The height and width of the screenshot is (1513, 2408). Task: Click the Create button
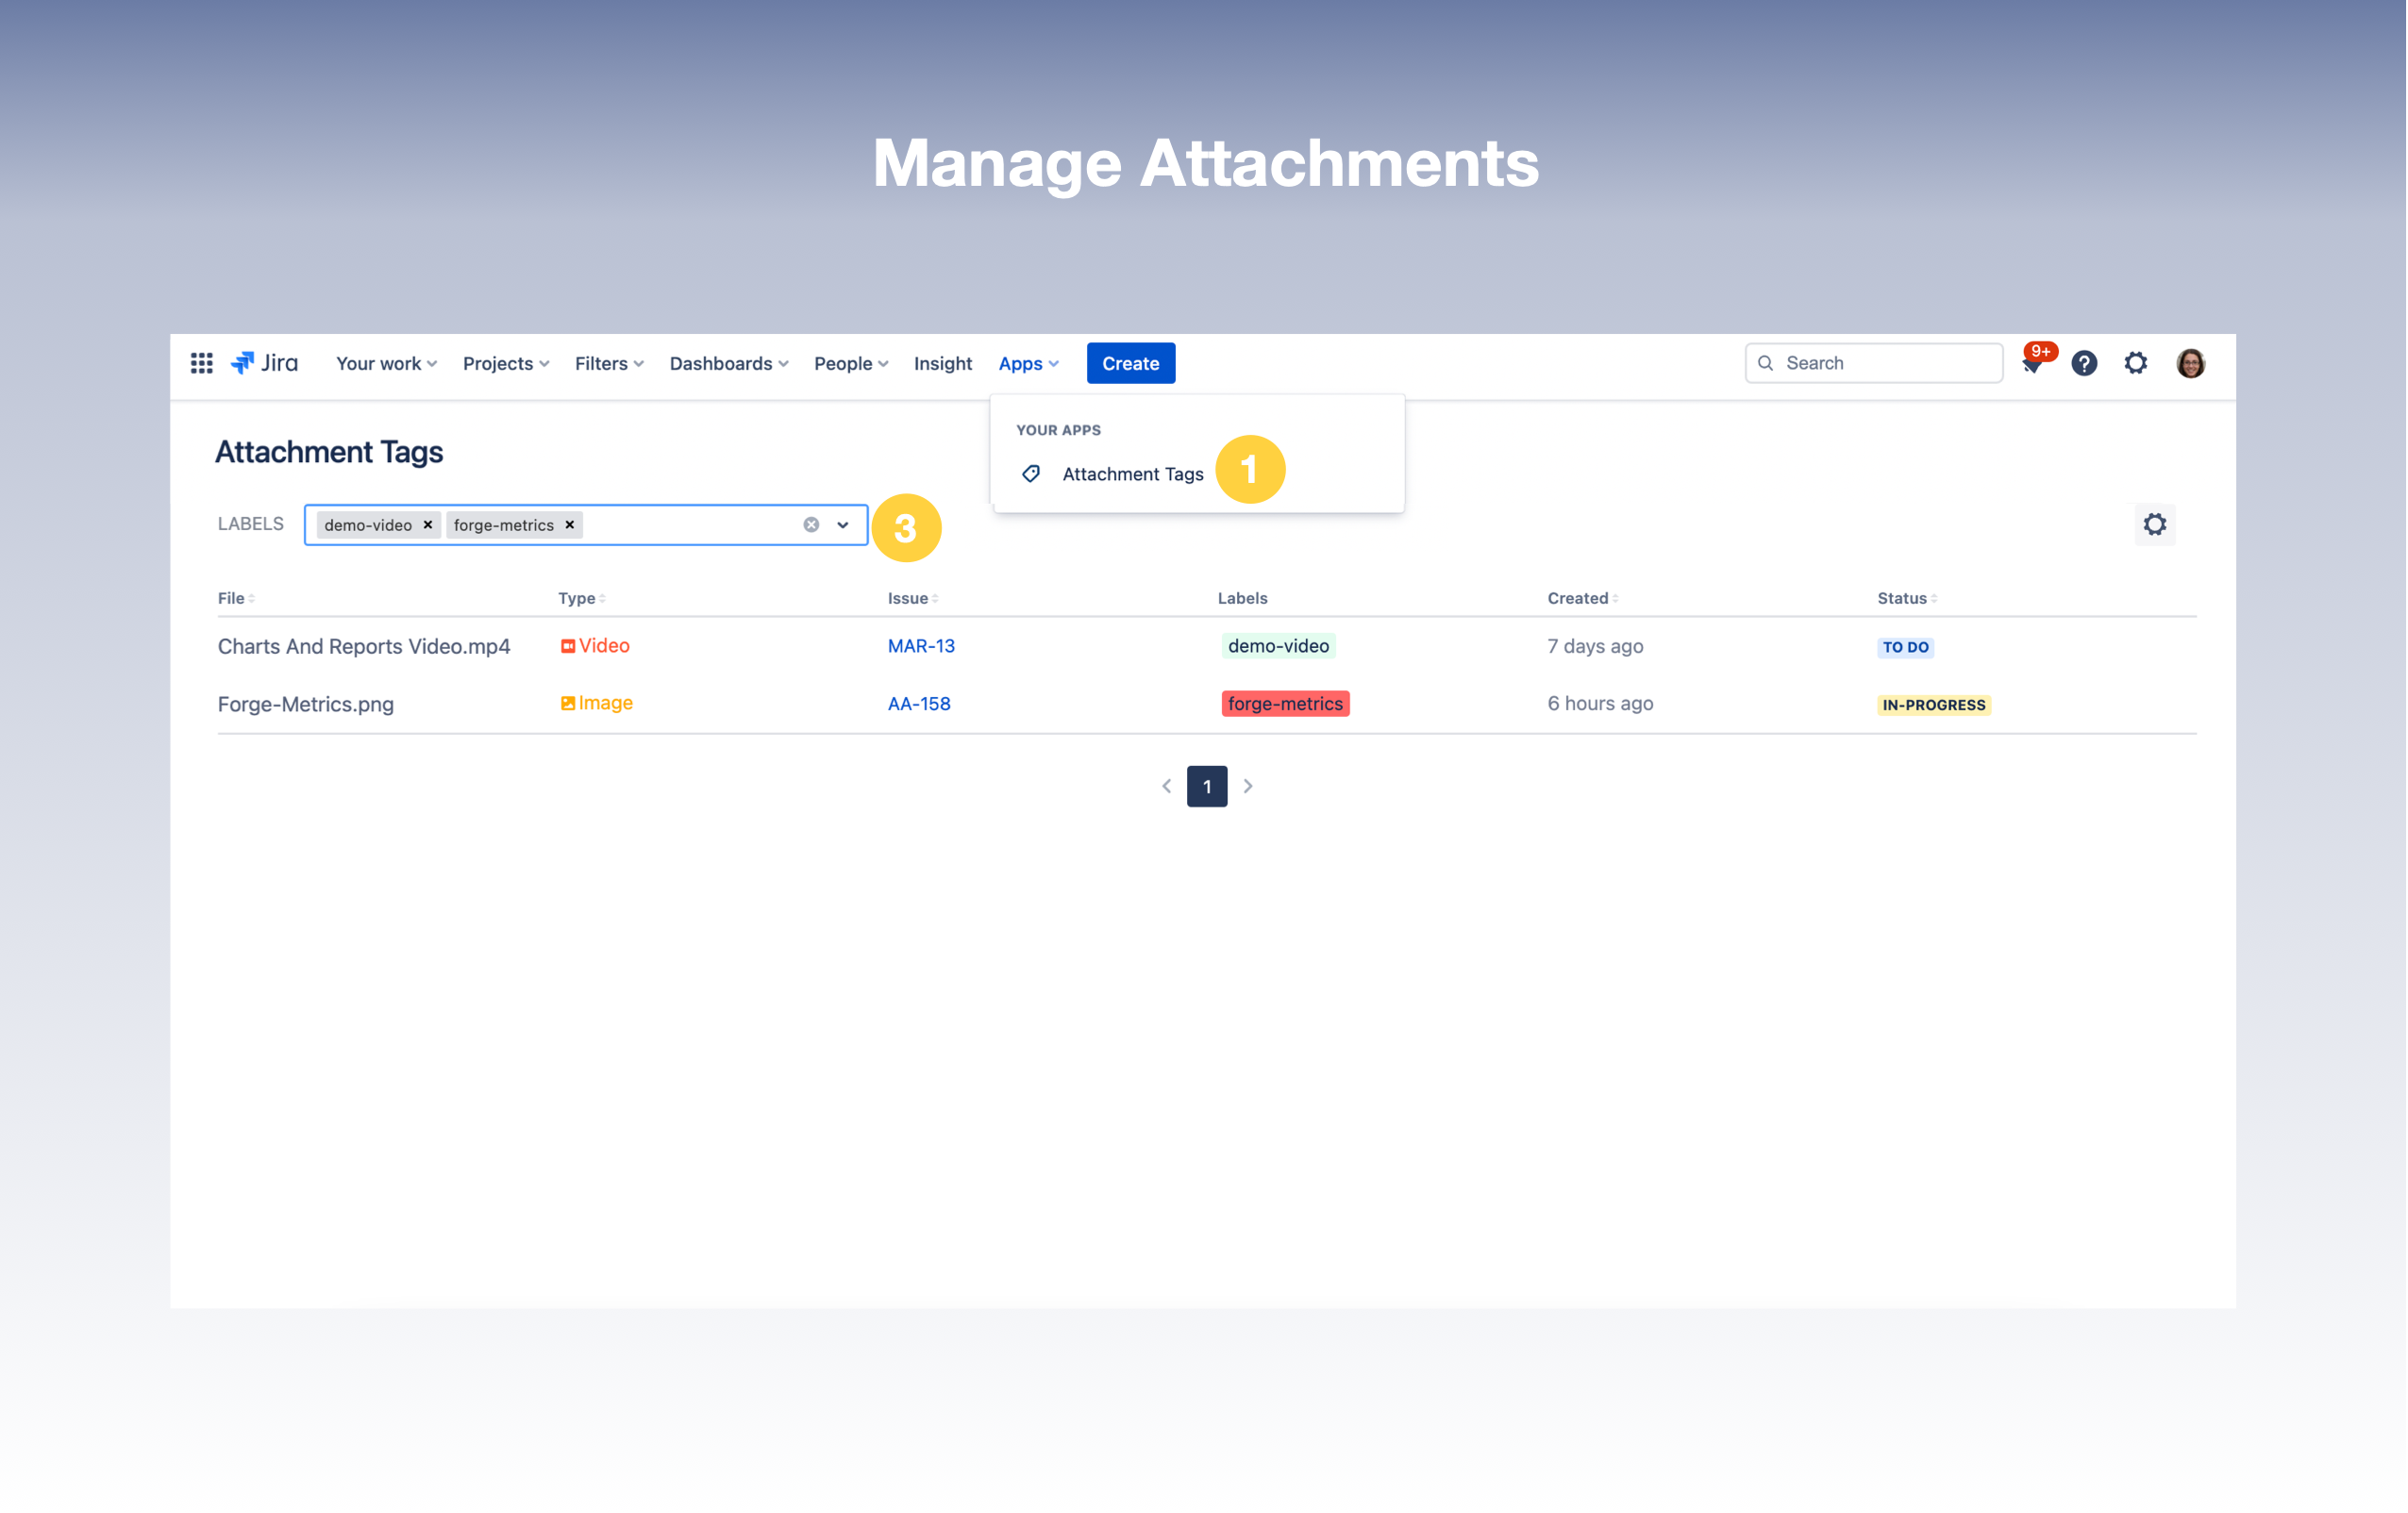pos(1130,363)
